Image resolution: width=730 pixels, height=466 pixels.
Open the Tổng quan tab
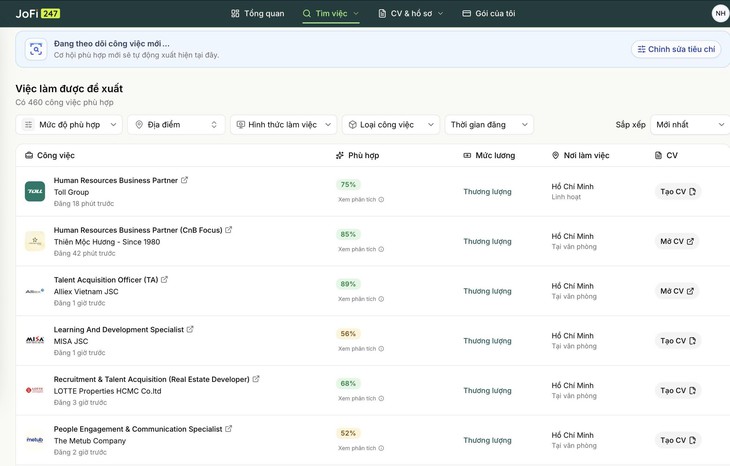257,14
